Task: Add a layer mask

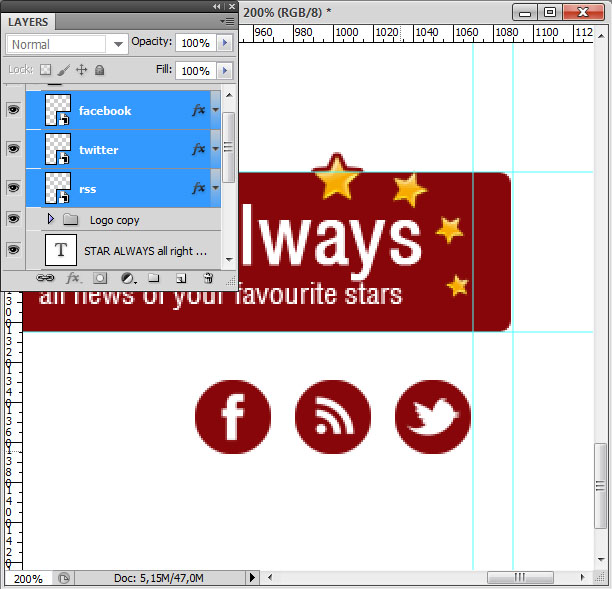Action: coord(100,278)
